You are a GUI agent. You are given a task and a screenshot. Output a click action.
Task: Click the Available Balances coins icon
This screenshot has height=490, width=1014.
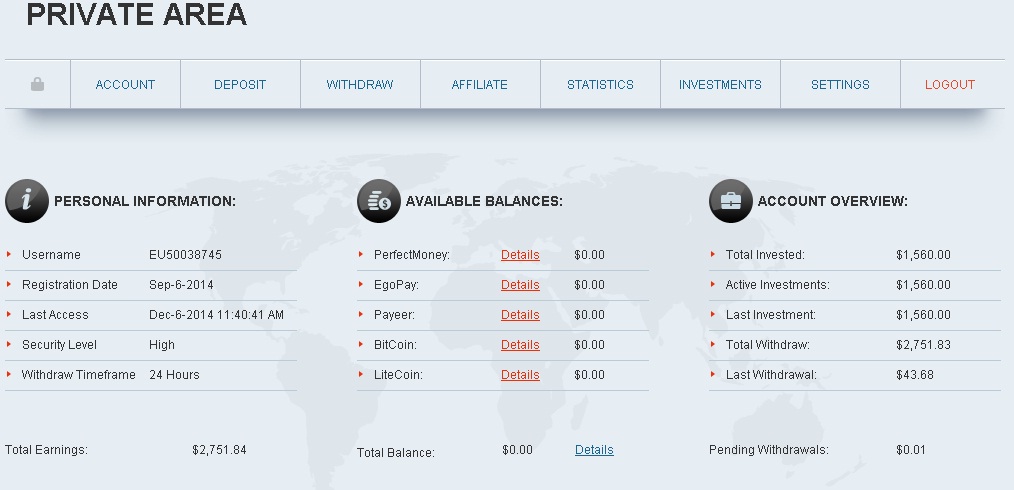click(379, 201)
